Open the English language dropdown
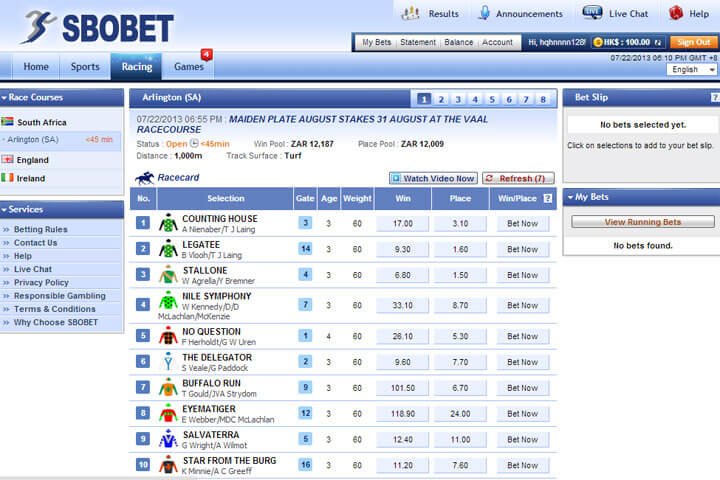The image size is (720, 480). 691,70
